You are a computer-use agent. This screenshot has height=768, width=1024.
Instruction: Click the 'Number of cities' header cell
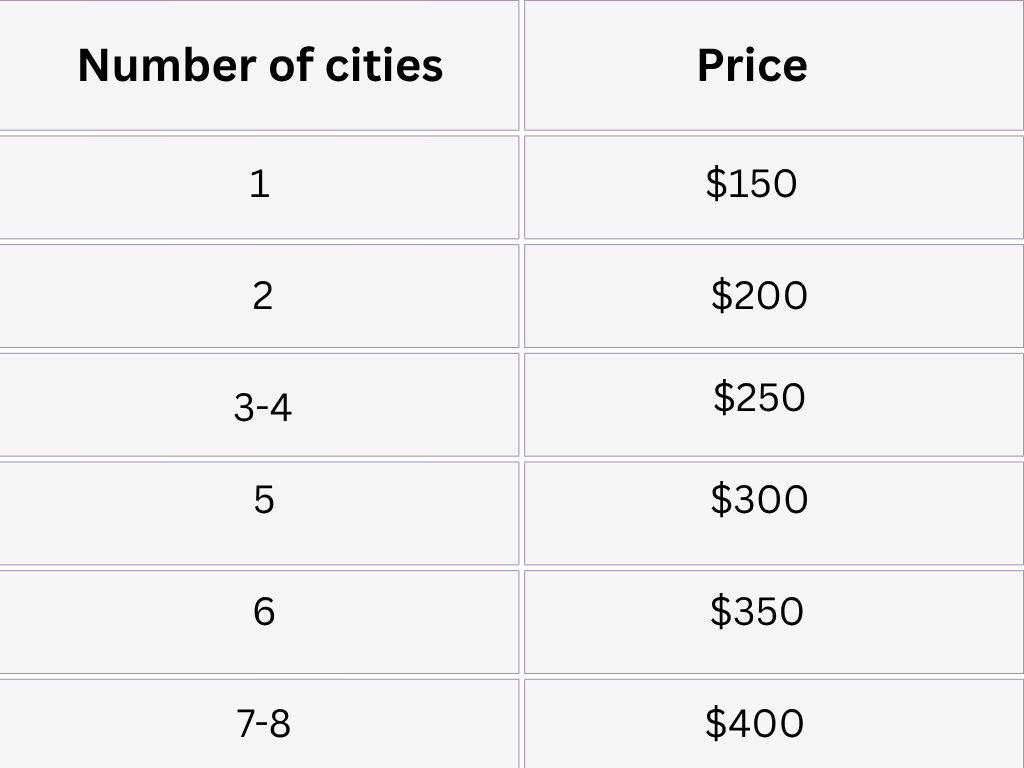pos(260,65)
